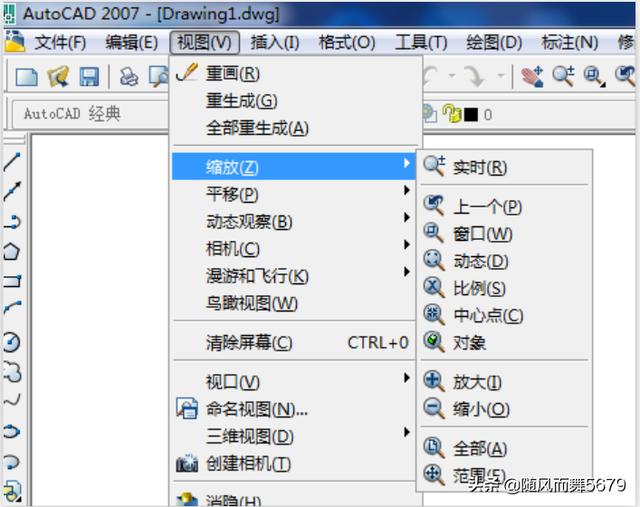Click the Open file toolbar icon
Image resolution: width=640 pixels, height=507 pixels.
(58, 76)
